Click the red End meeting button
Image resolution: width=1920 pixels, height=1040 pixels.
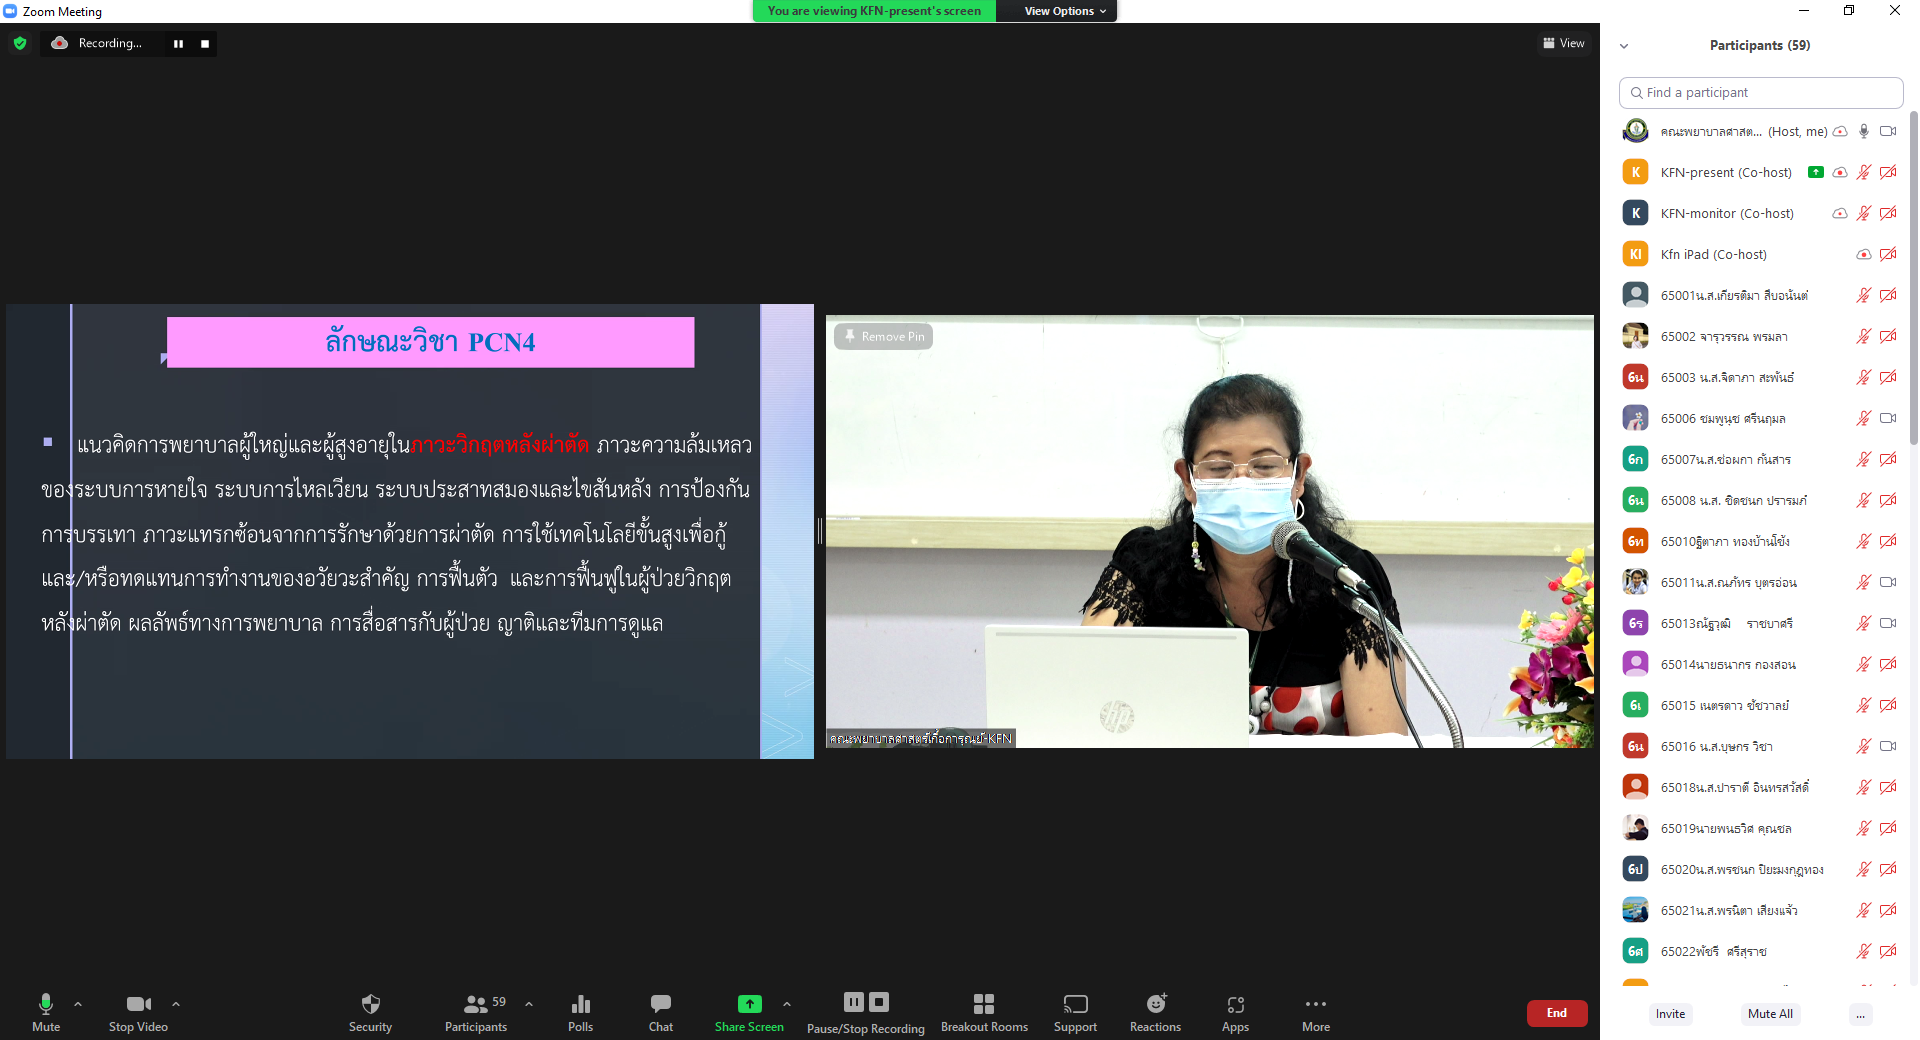click(x=1557, y=1013)
